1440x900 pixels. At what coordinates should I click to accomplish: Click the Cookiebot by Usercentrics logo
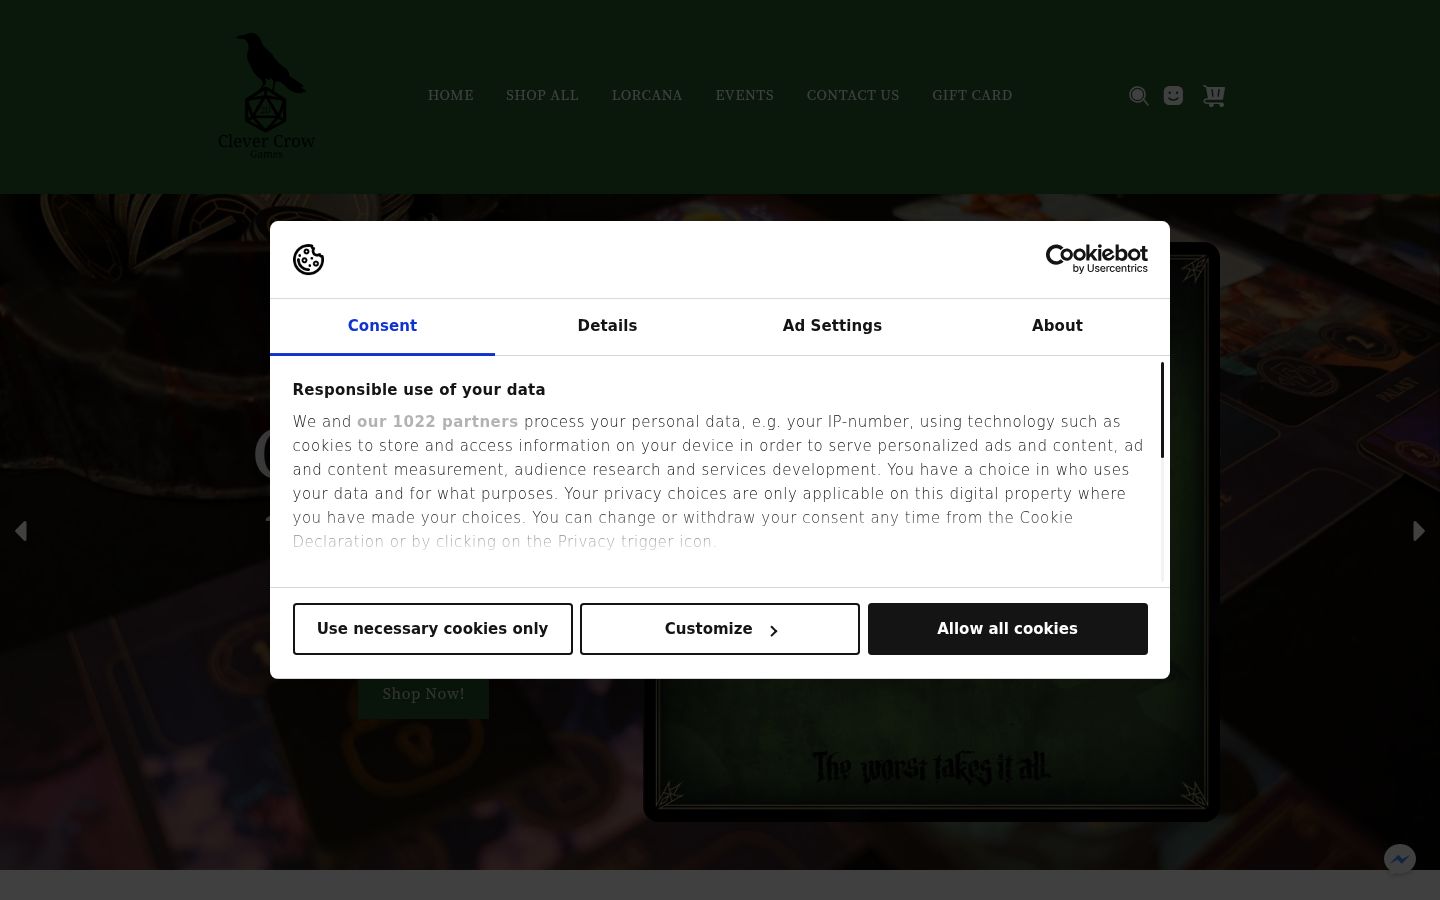coord(1096,259)
